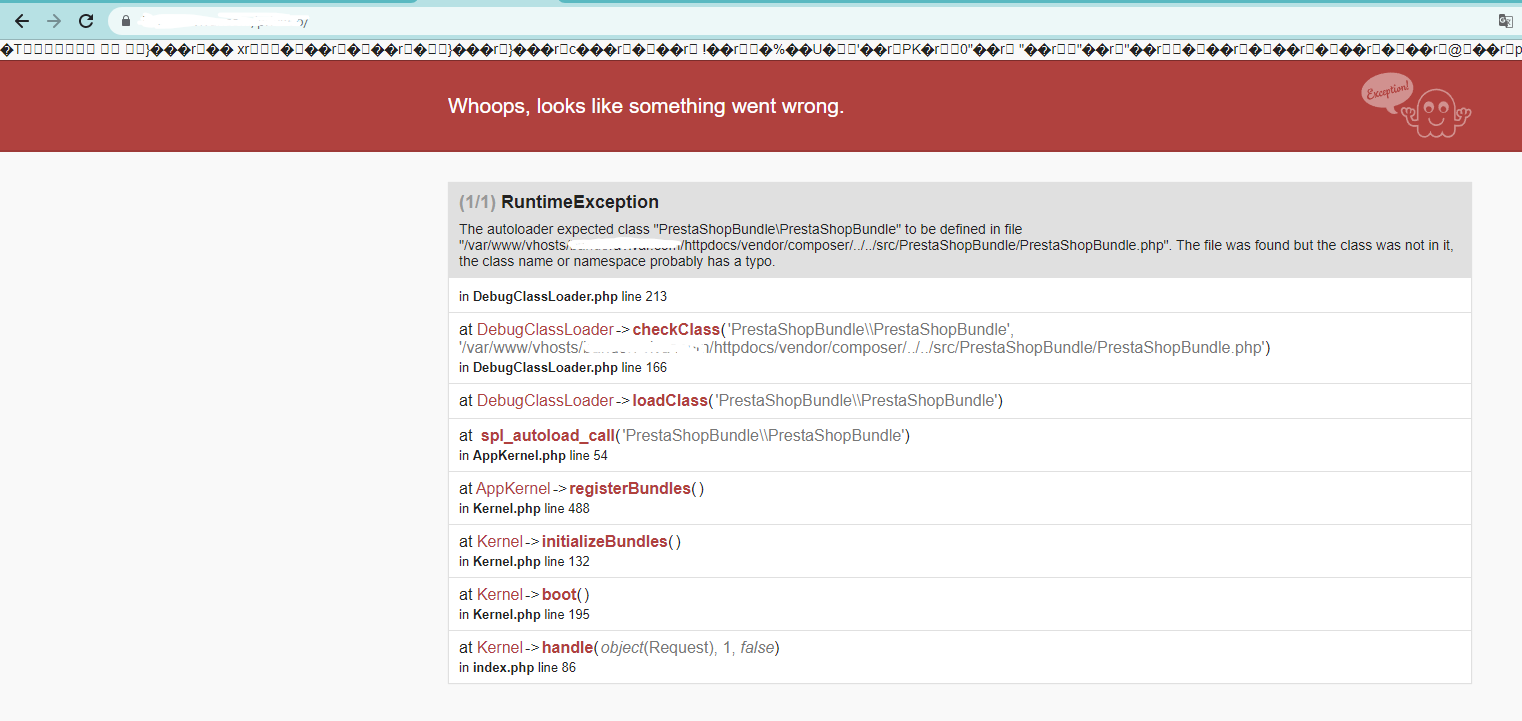Select the '(1/1) RuntimeException' title
The image size is (1522, 721).
point(559,202)
